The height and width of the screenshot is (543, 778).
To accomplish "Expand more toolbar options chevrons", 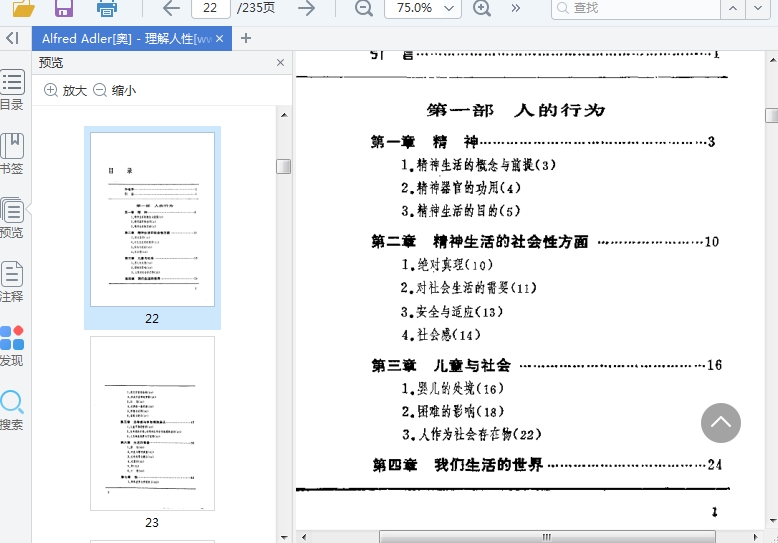I will [x=516, y=8].
